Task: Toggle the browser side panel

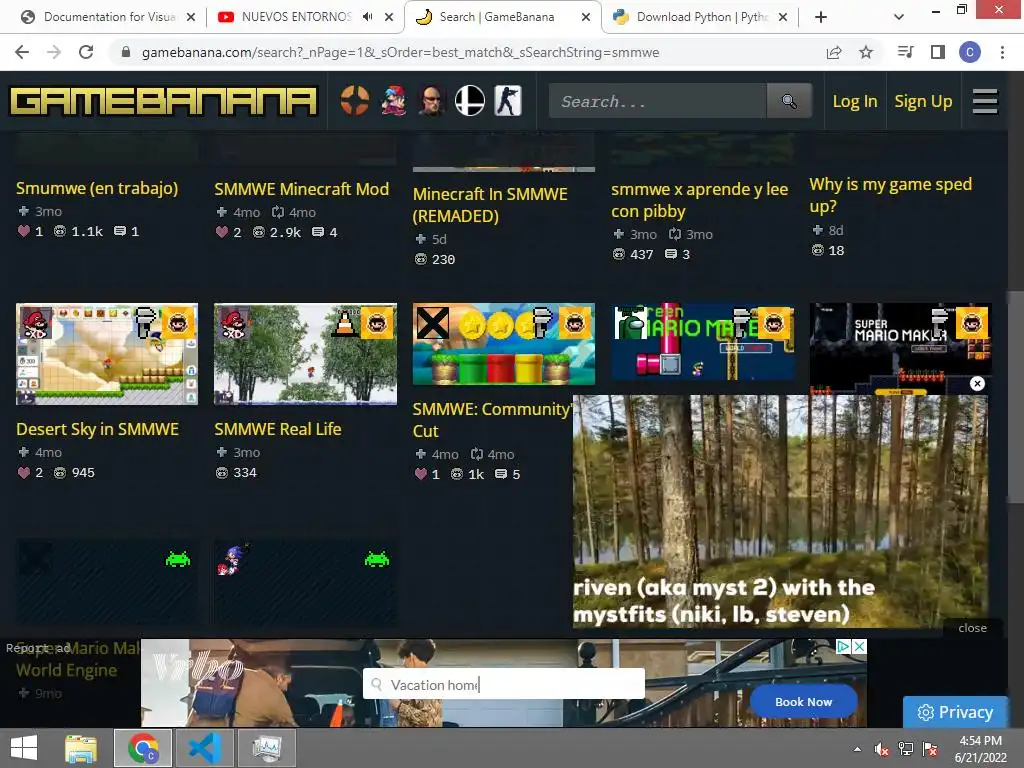Action: point(938,52)
